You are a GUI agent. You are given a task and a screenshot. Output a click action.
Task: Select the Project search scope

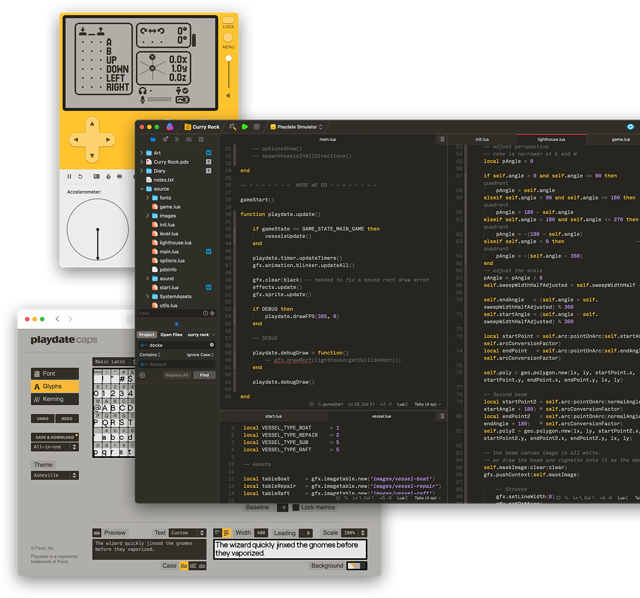(147, 334)
